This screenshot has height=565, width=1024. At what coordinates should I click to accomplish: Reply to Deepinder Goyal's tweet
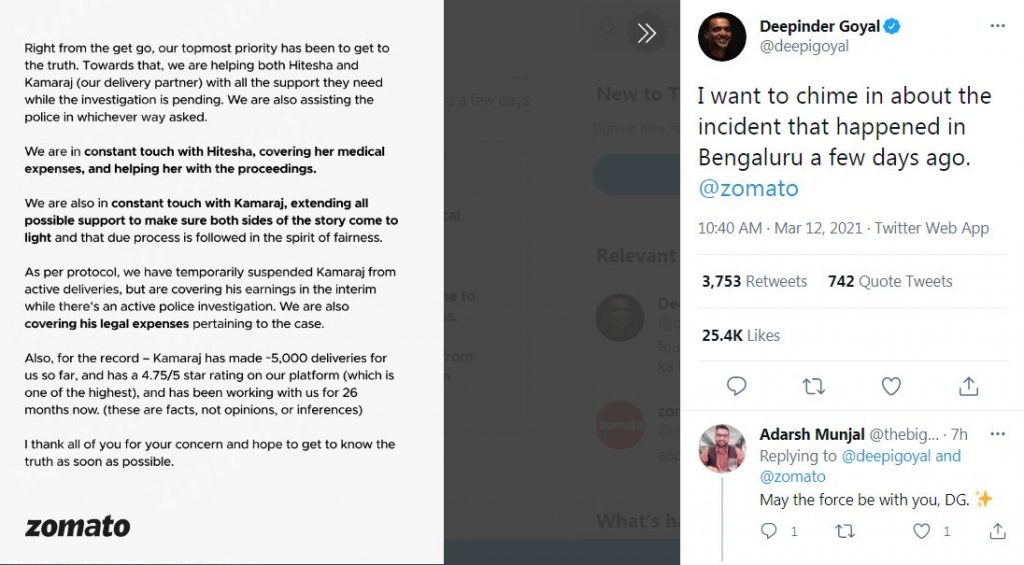coord(737,386)
